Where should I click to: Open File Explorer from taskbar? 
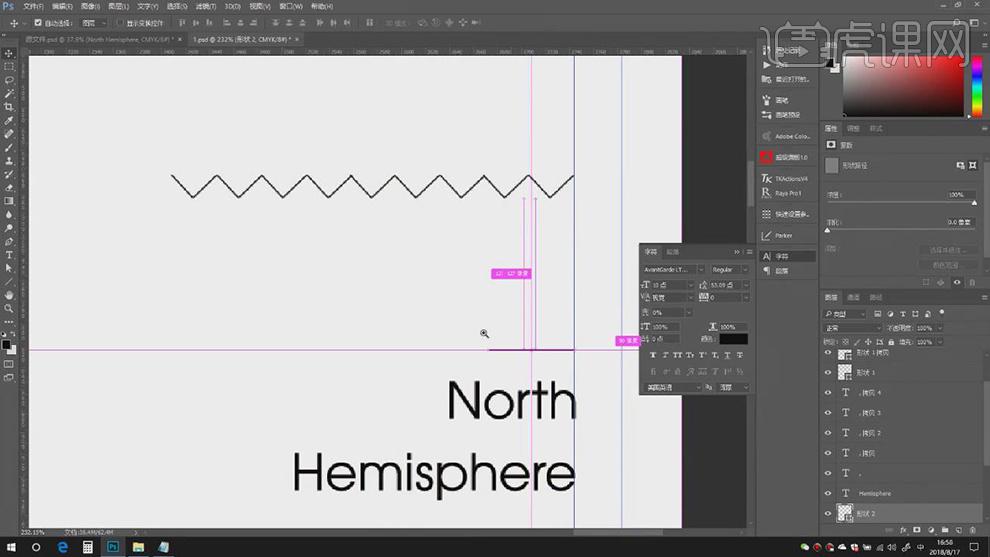(138, 547)
